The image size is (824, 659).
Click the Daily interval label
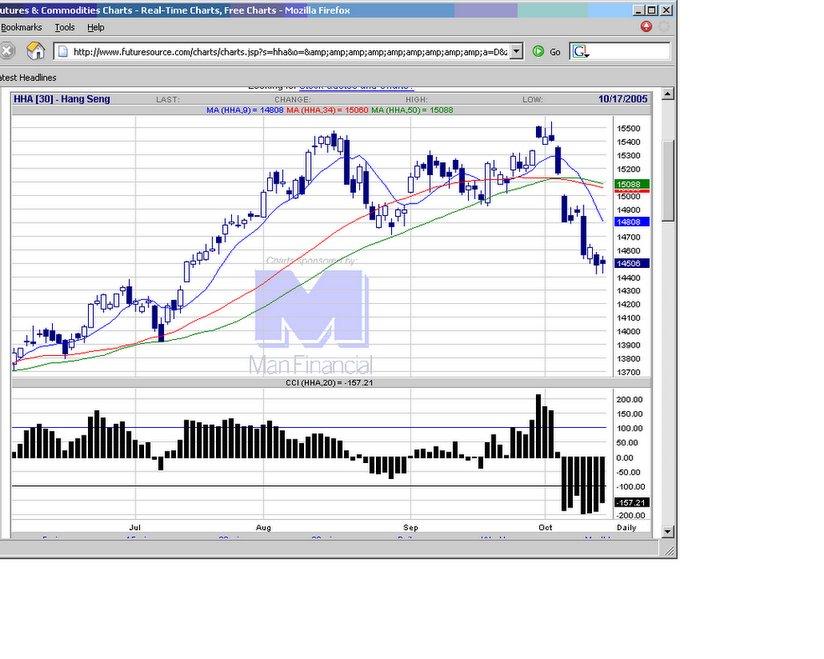(x=626, y=527)
